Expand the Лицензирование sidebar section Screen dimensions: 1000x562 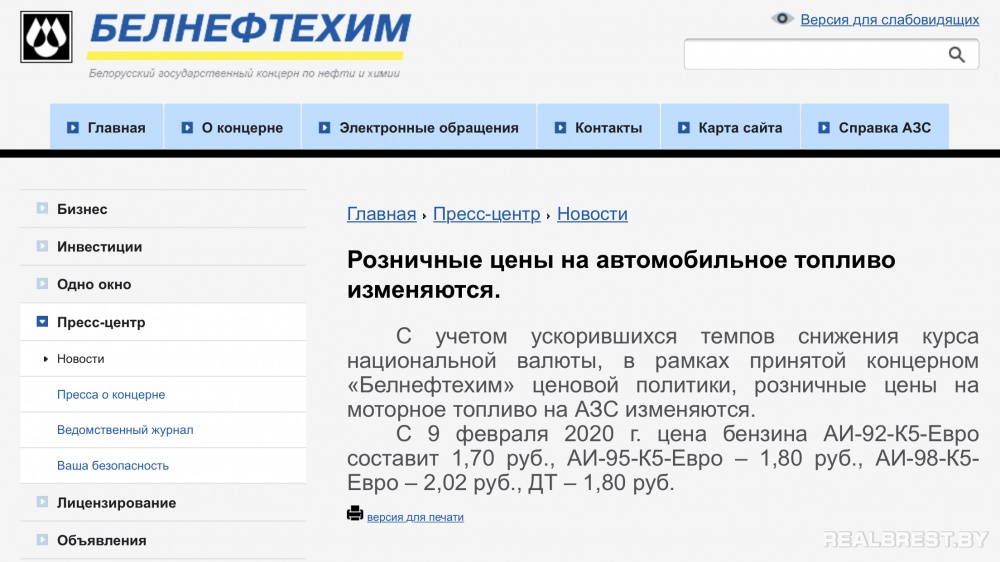tap(42, 502)
